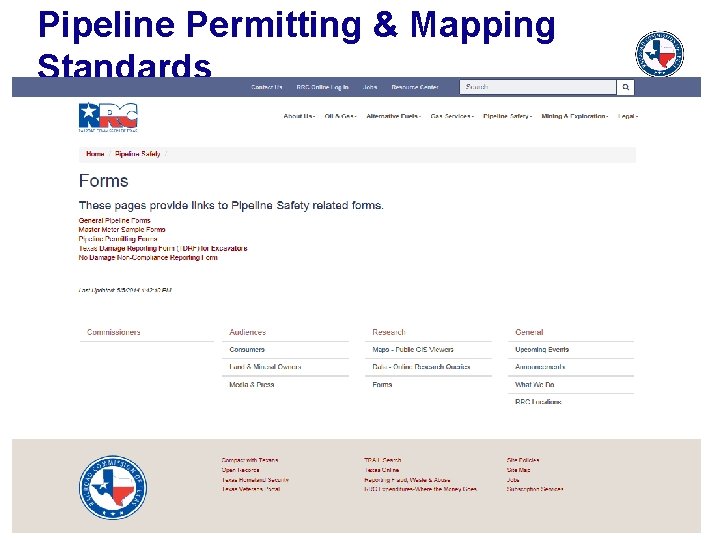Select the Research section heading
720x540 pixels.
tap(389, 332)
